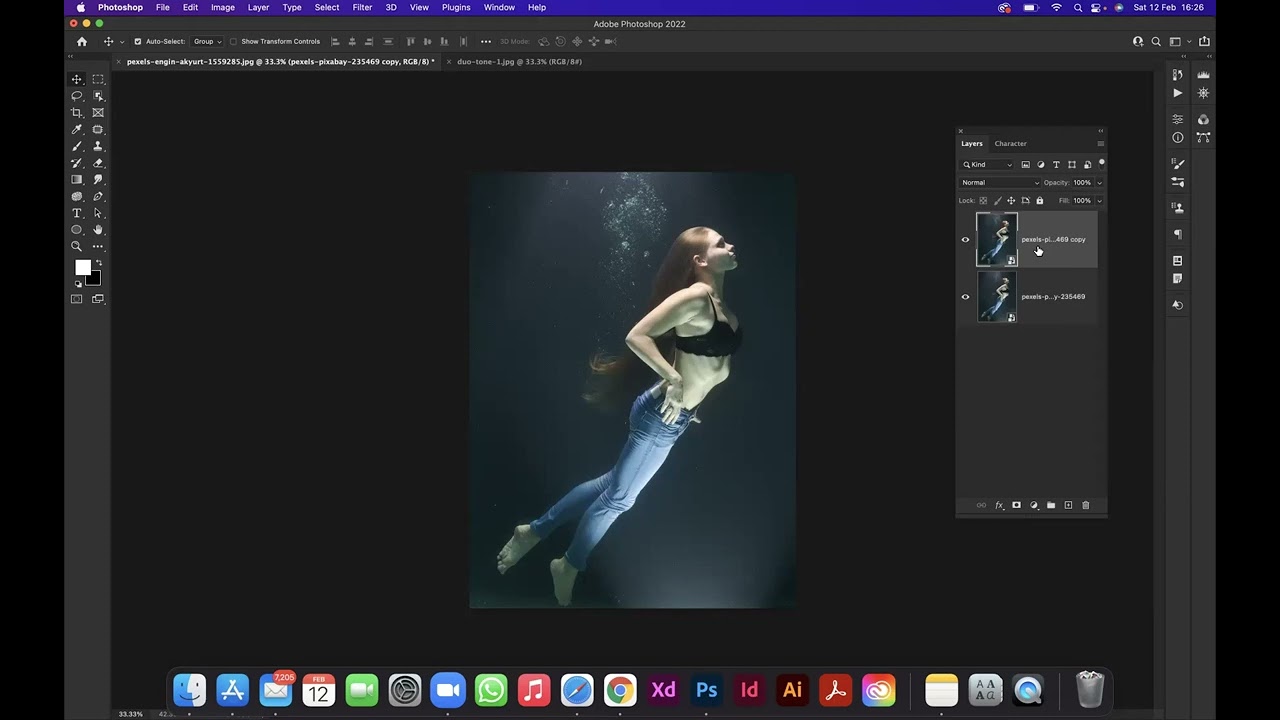
Task: Toggle lock image pixels brush icon
Action: [x=997, y=200]
